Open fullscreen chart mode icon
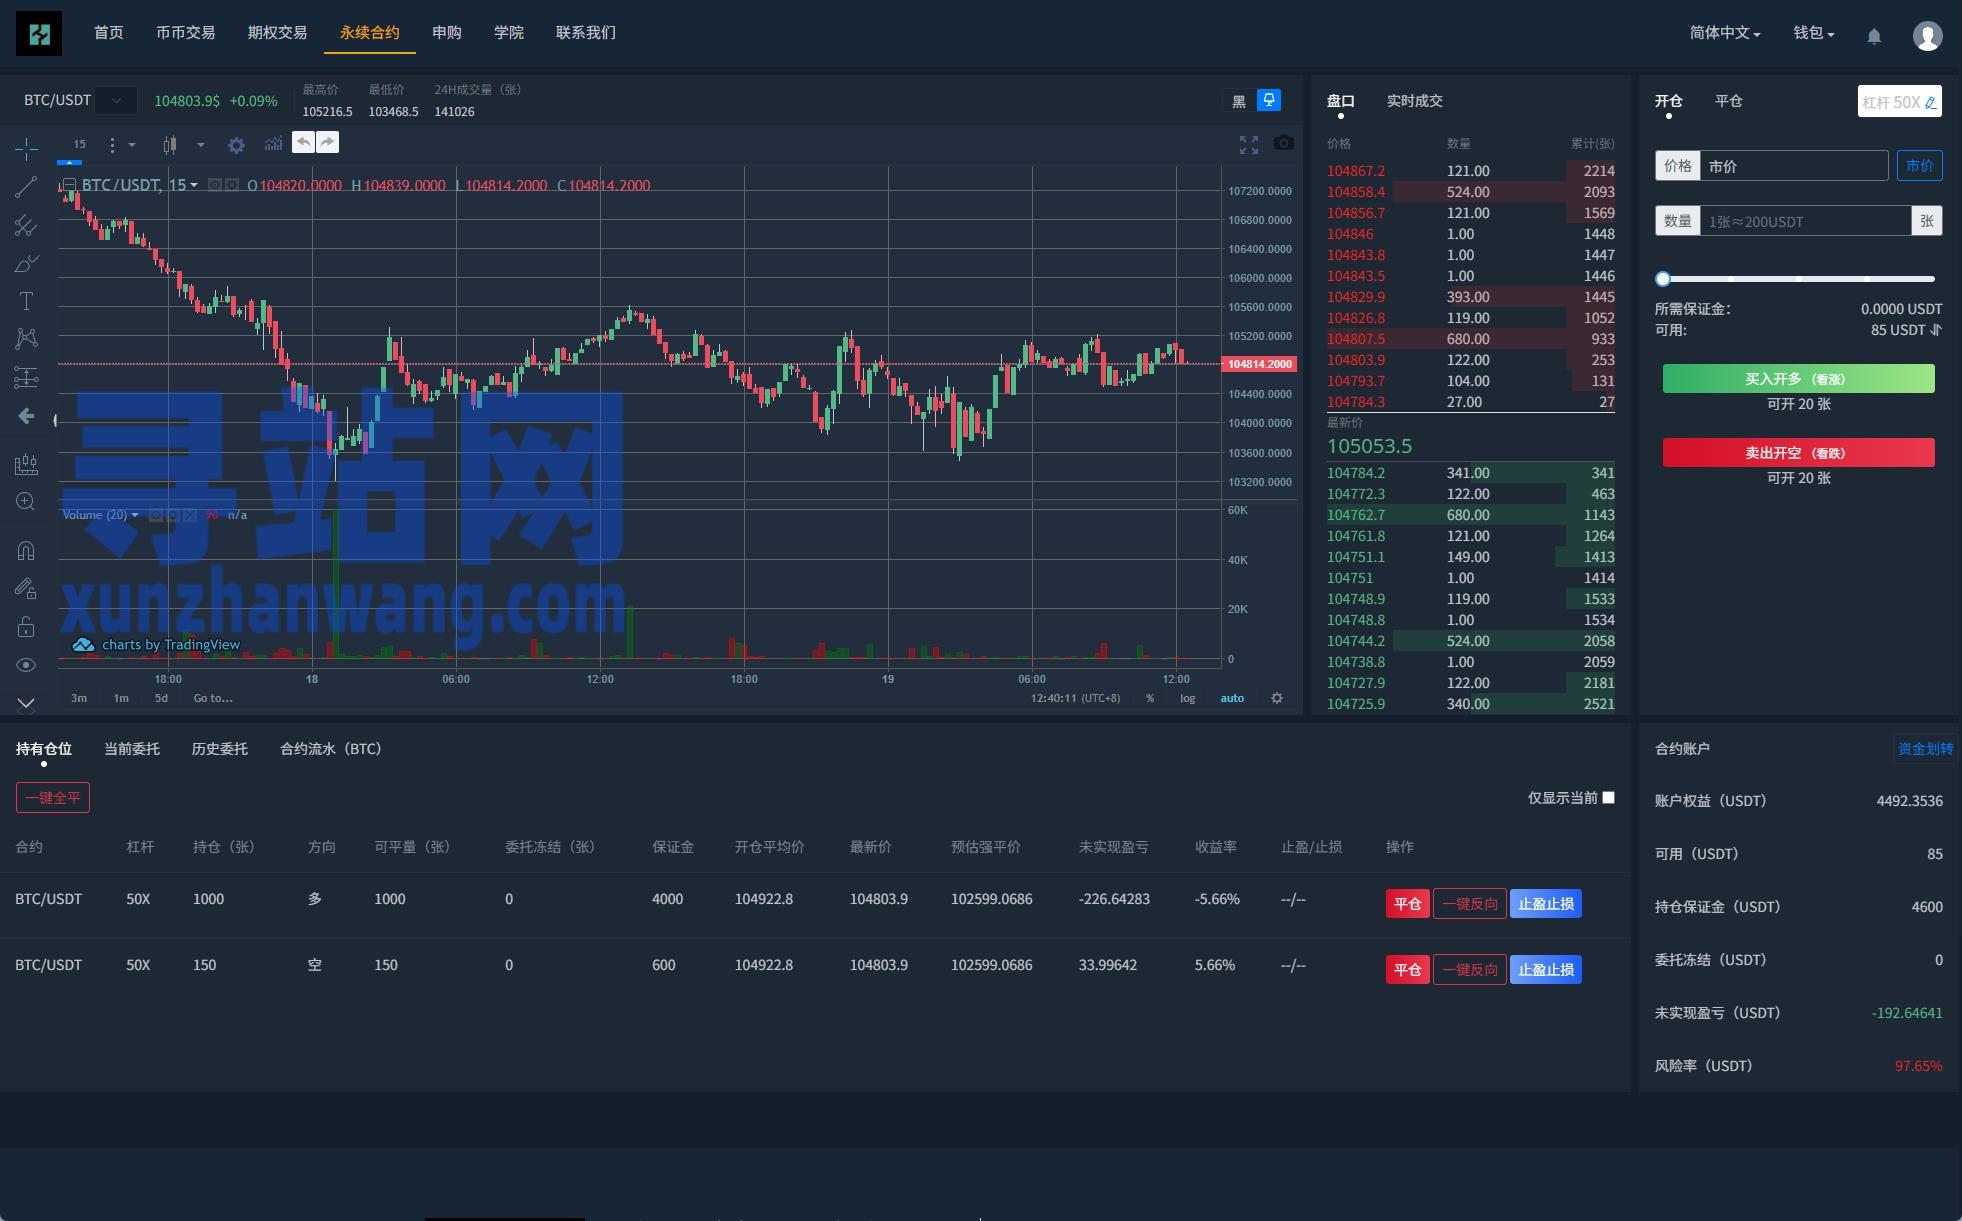This screenshot has width=1962, height=1221. pos(1249,145)
